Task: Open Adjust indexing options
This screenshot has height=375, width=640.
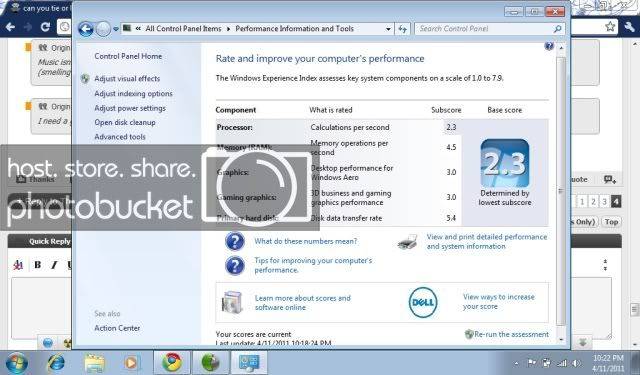Action: click(133, 93)
